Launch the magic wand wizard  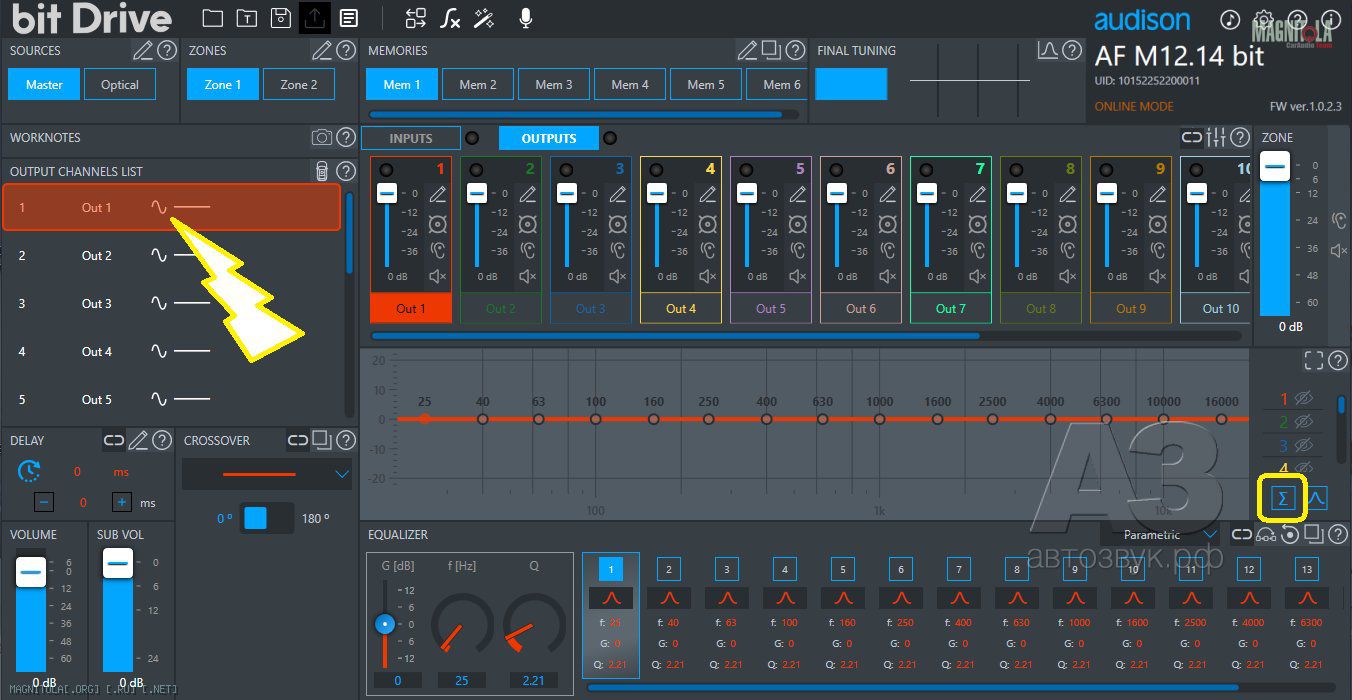click(485, 18)
